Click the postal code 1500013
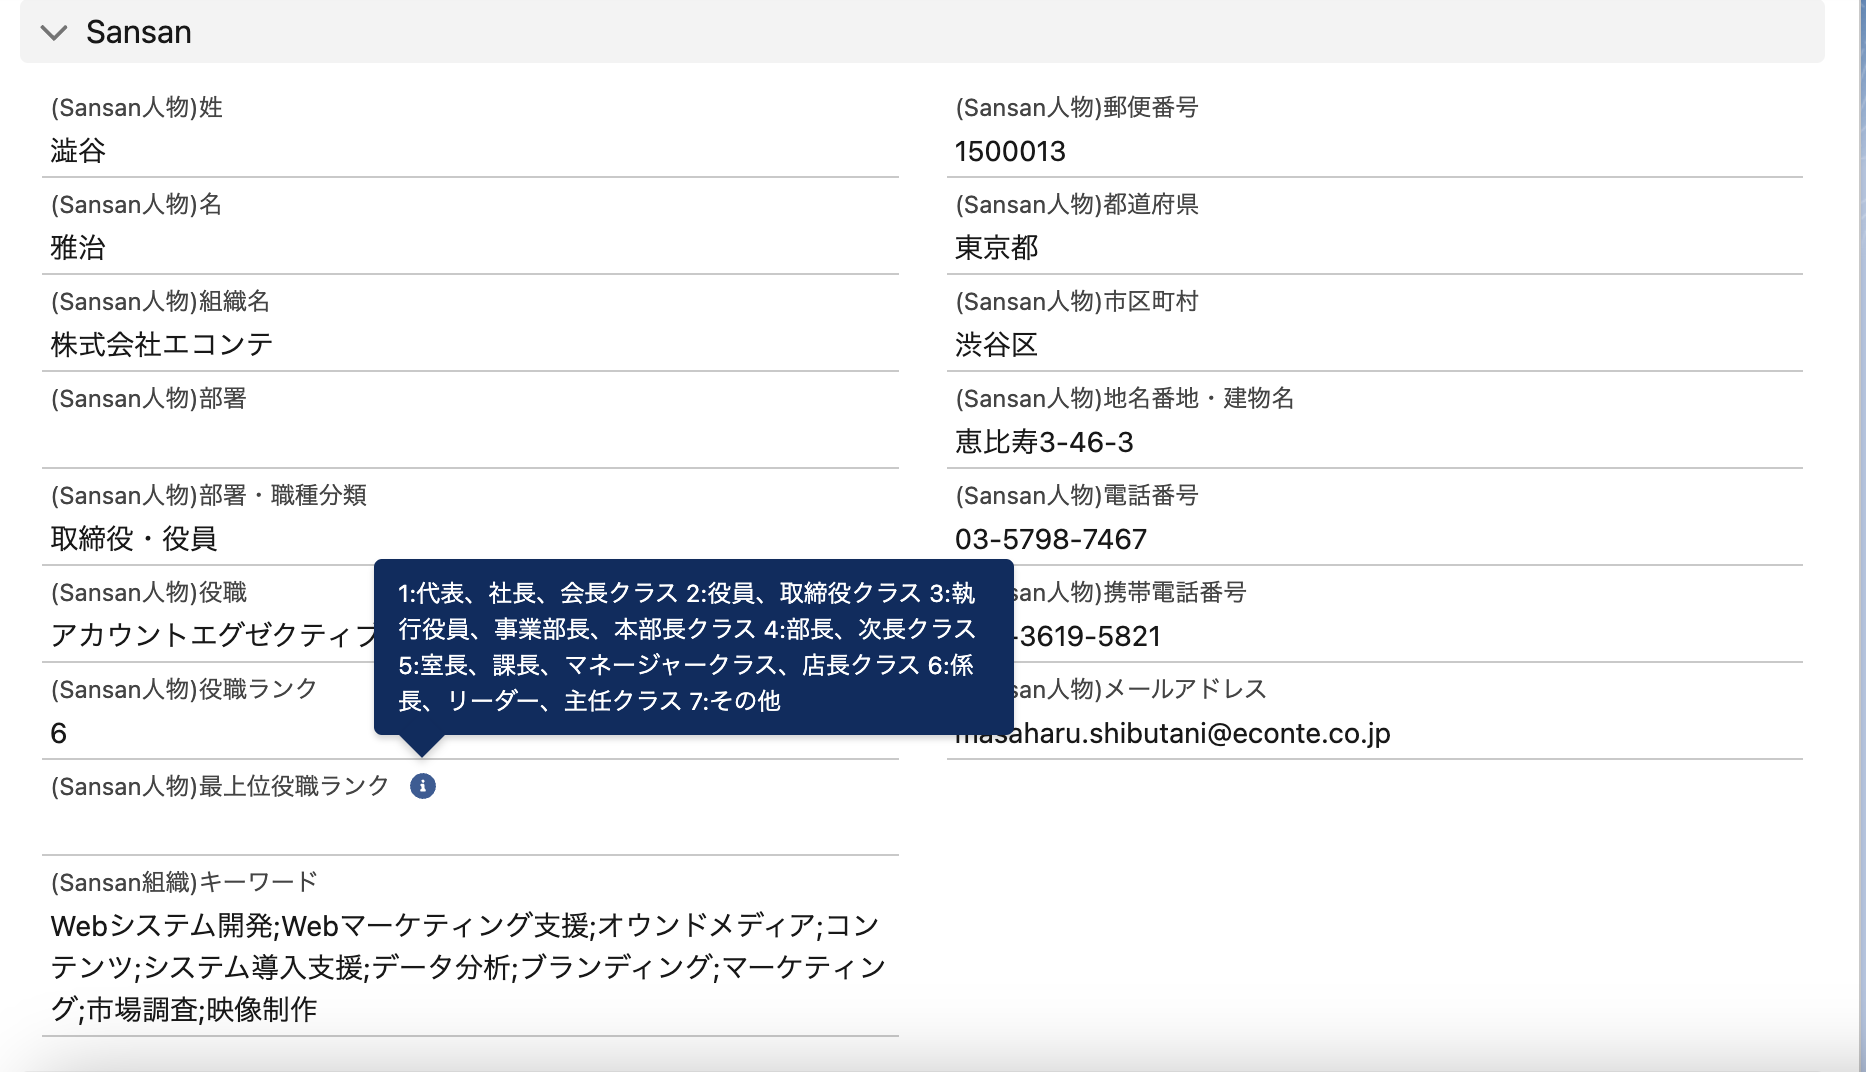The height and width of the screenshot is (1072, 1866). 1010,151
